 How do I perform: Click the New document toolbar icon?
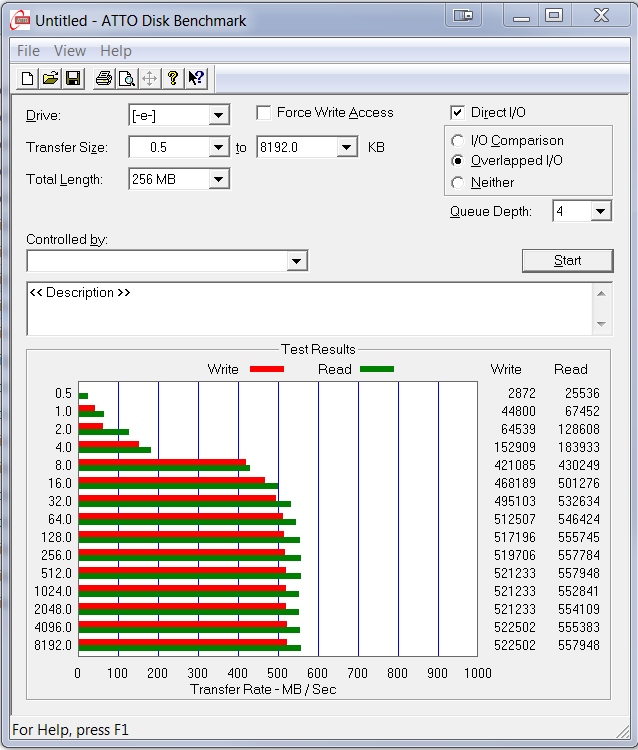coord(28,78)
